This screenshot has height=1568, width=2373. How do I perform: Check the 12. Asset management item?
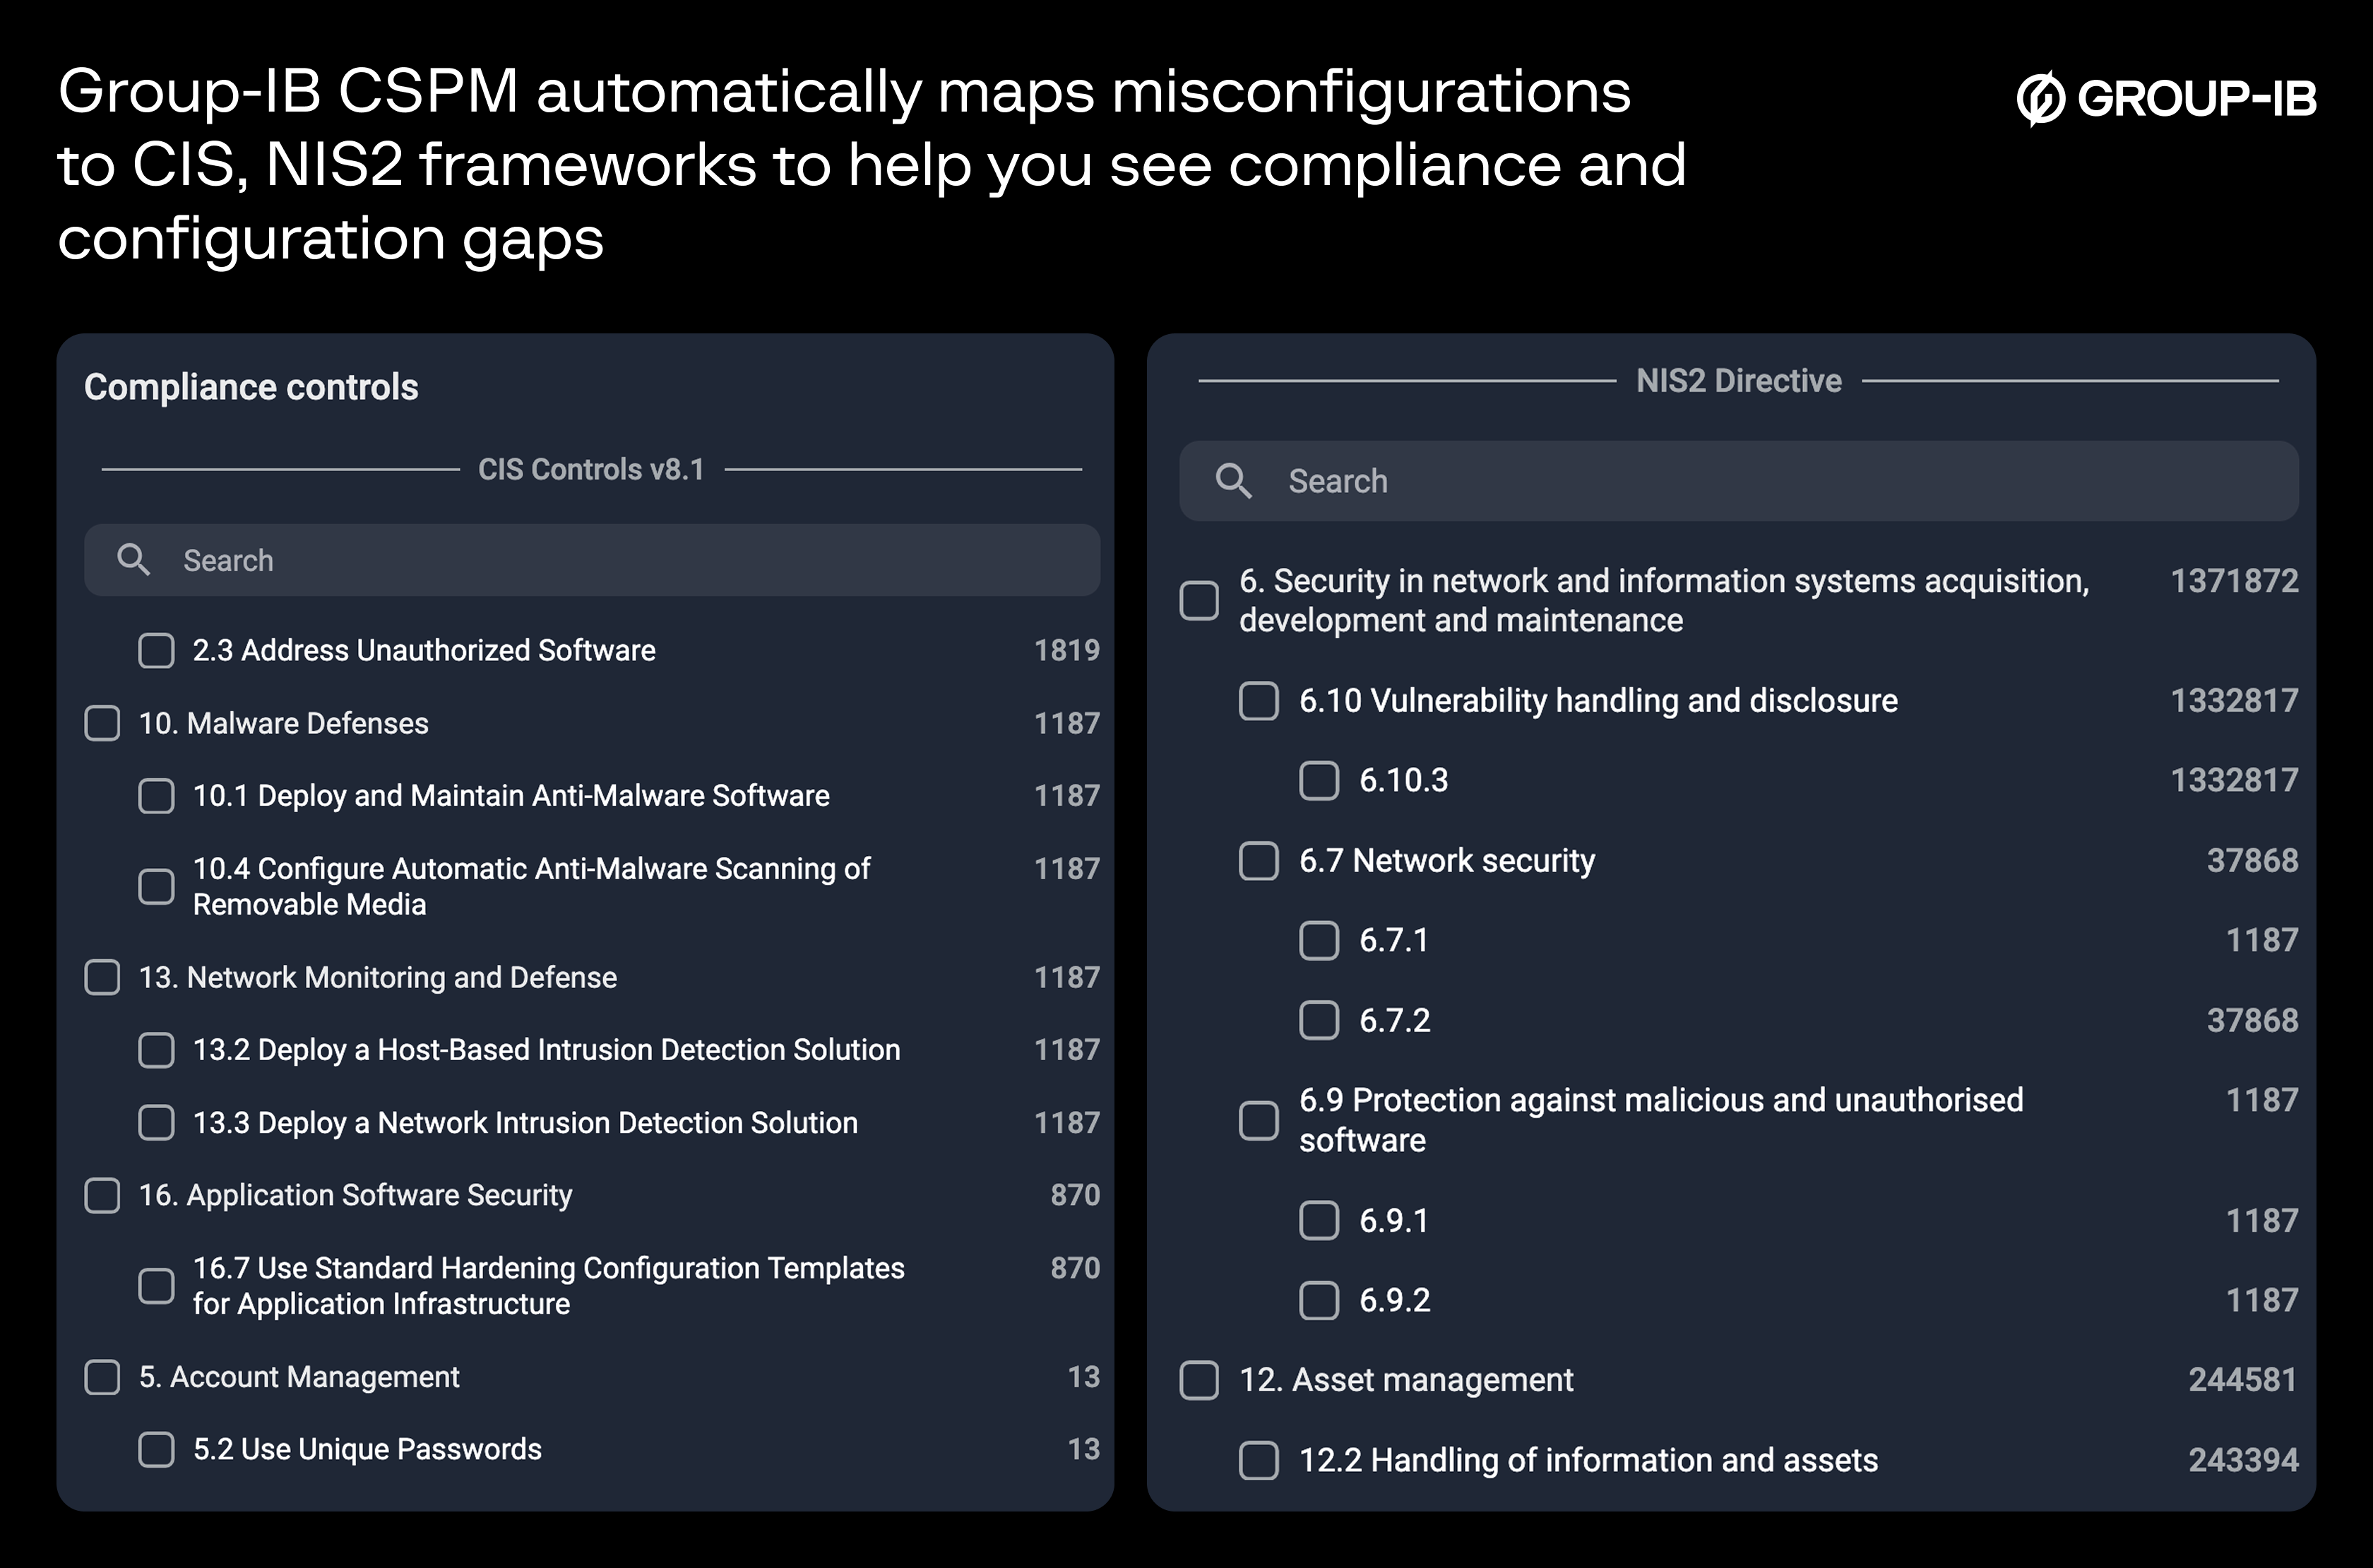pos(1200,1379)
